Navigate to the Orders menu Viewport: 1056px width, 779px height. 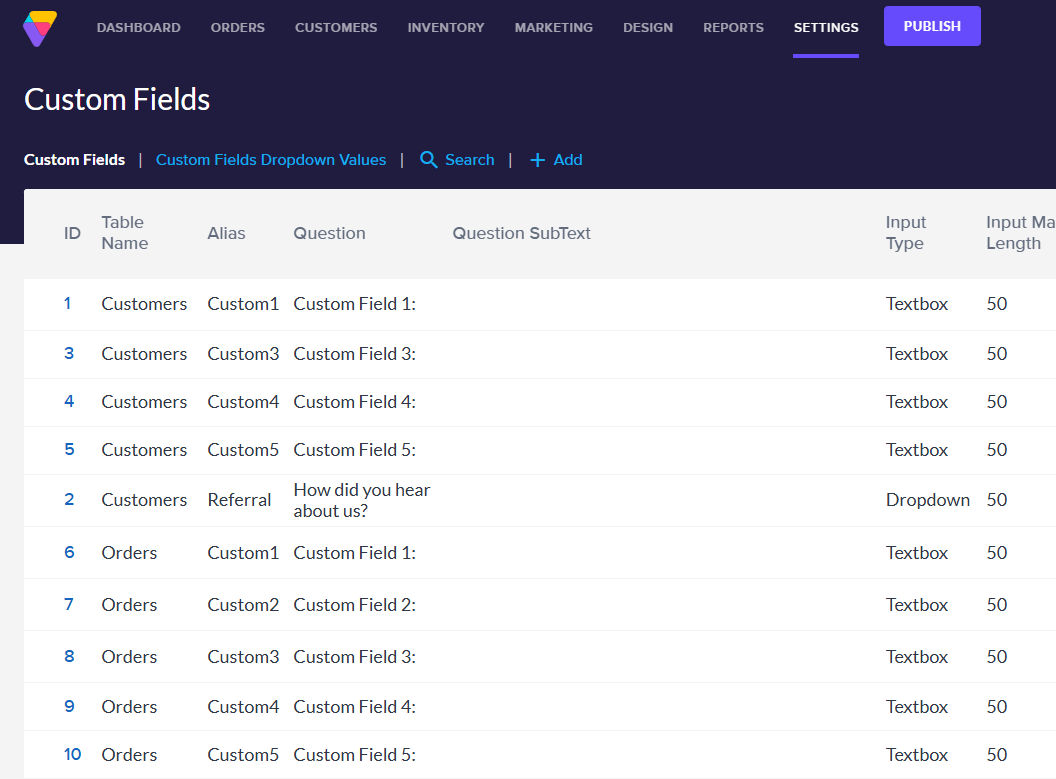(x=237, y=27)
